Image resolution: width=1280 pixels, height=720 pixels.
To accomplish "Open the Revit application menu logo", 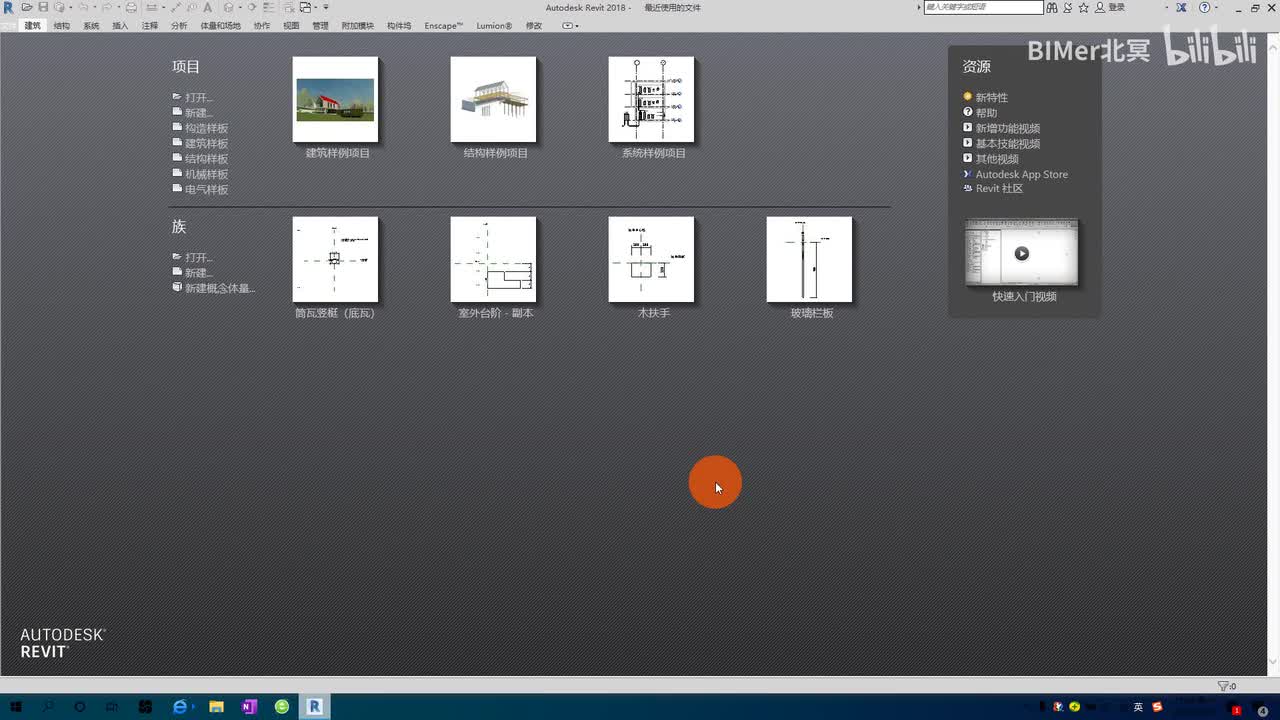I will (x=9, y=8).
